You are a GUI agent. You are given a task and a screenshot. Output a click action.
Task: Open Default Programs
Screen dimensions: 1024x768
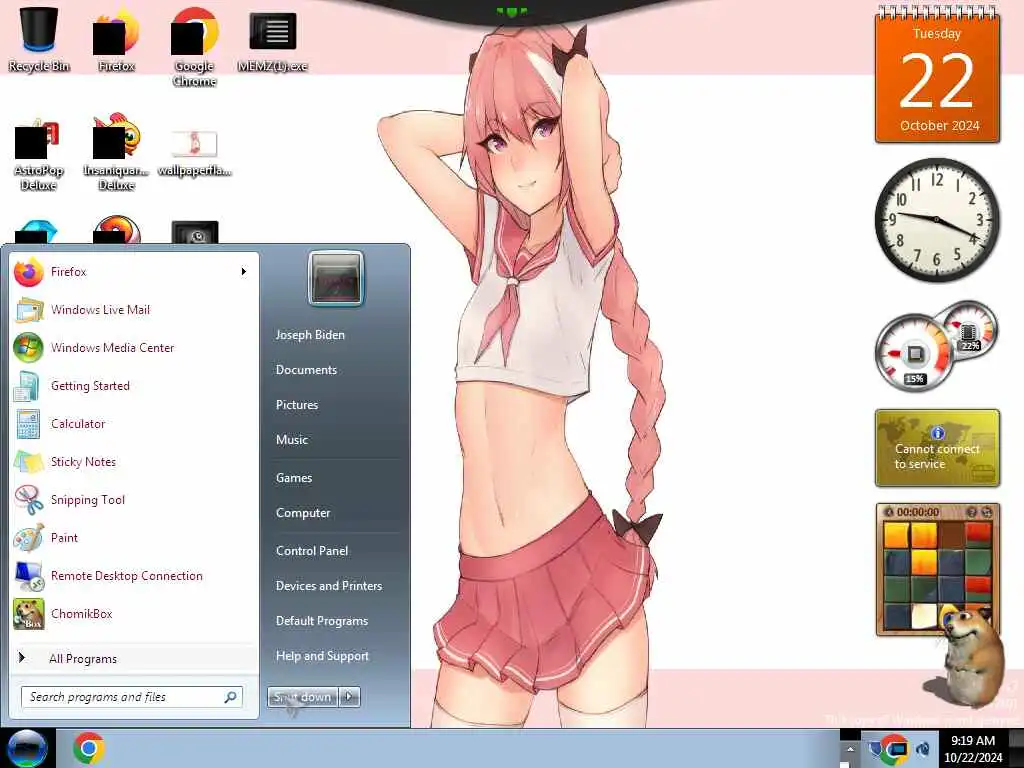(322, 621)
